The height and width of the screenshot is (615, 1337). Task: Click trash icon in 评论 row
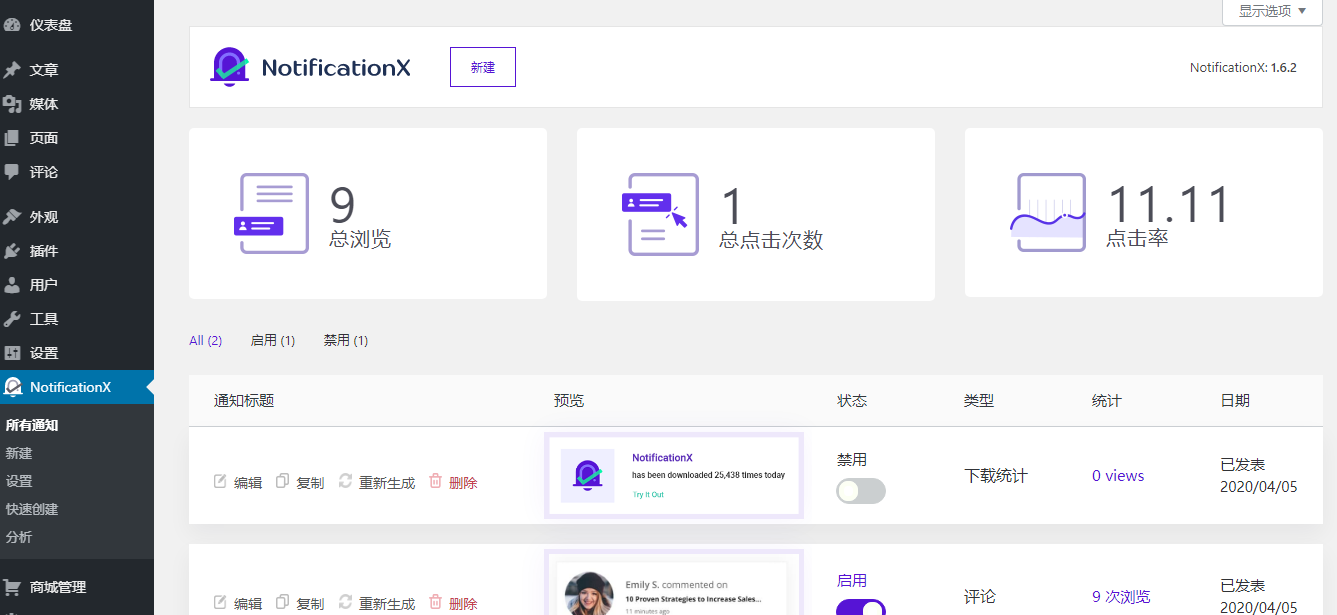pos(436,602)
